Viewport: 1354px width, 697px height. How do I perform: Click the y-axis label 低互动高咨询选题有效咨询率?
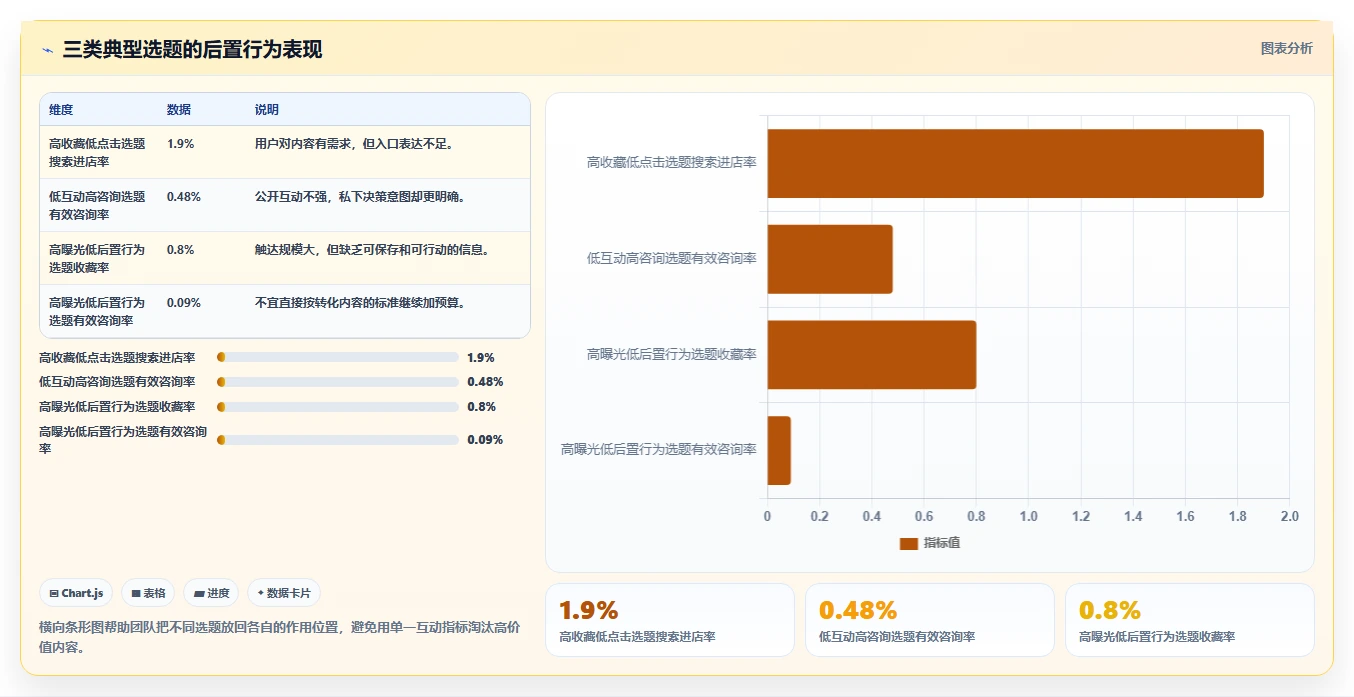point(672,259)
